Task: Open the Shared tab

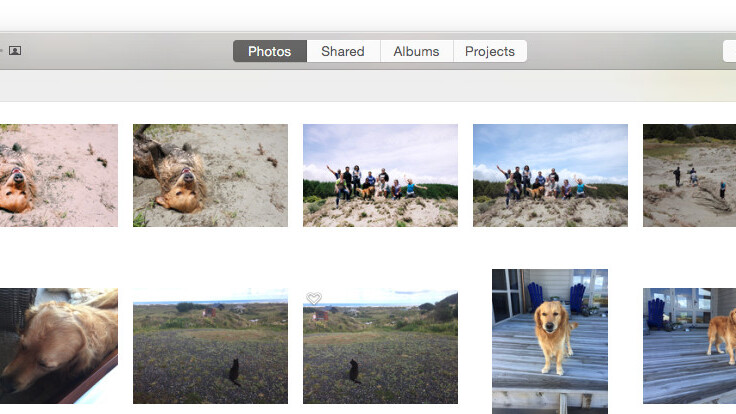Action: pyautogui.click(x=343, y=51)
